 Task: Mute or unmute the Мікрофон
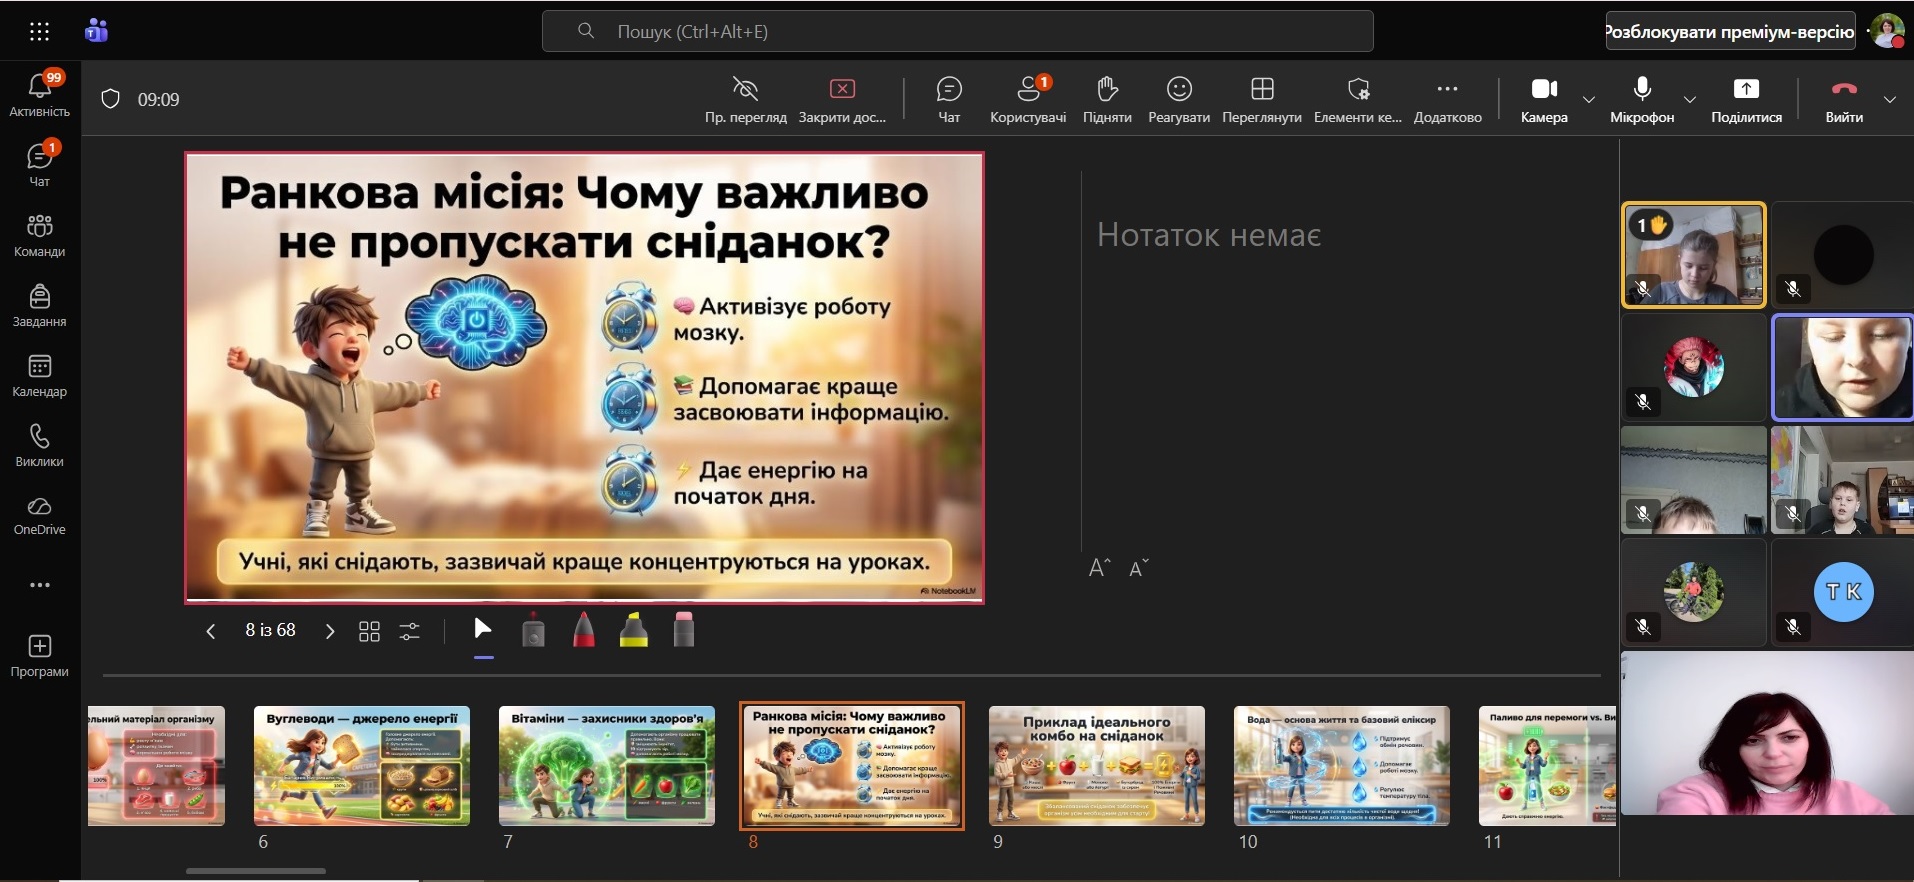pos(1641,99)
